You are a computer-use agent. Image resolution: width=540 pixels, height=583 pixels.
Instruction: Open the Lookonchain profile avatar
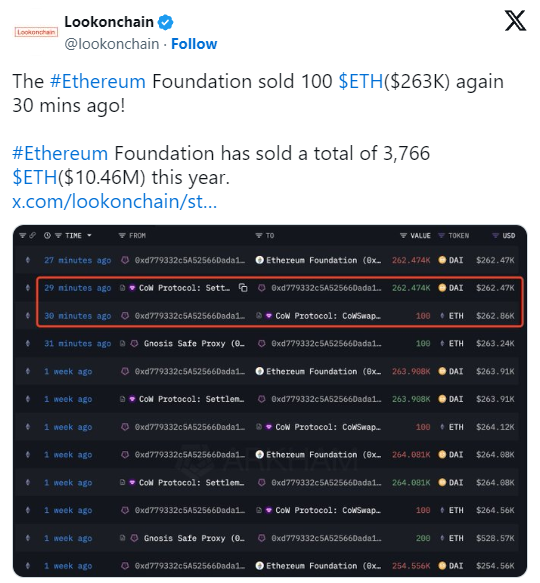(x=36, y=32)
